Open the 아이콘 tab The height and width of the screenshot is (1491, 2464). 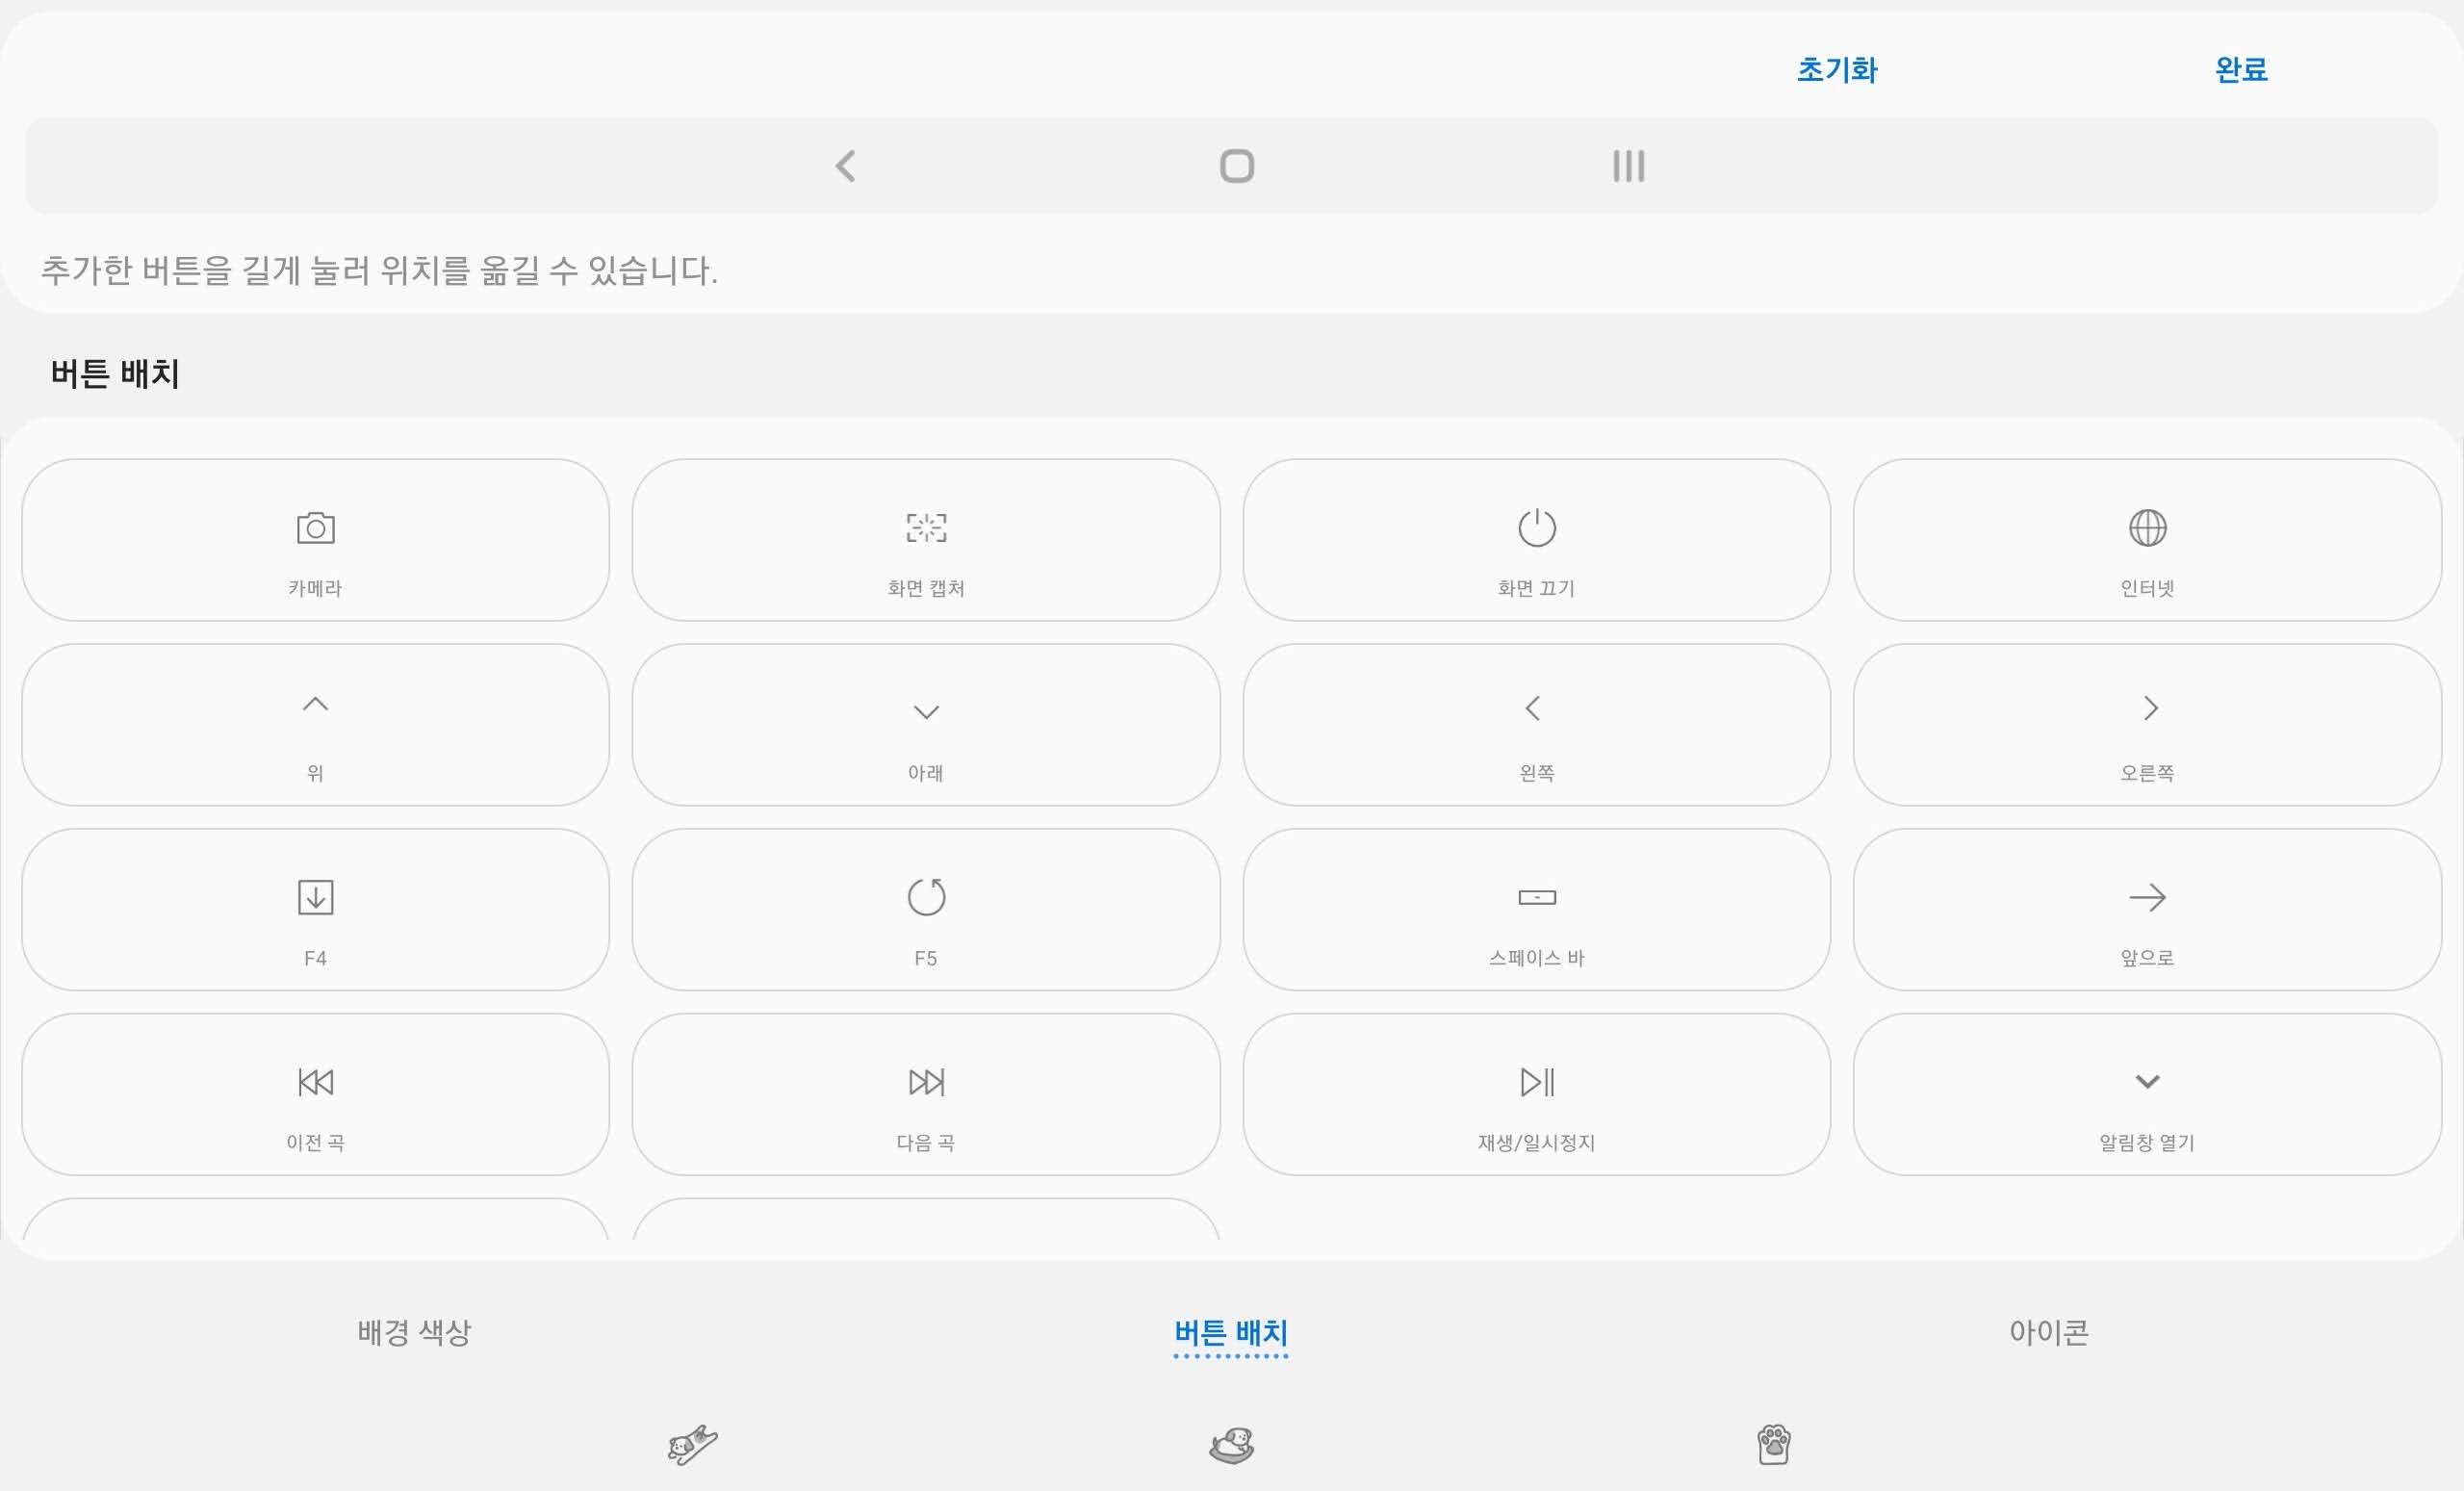click(2048, 1332)
